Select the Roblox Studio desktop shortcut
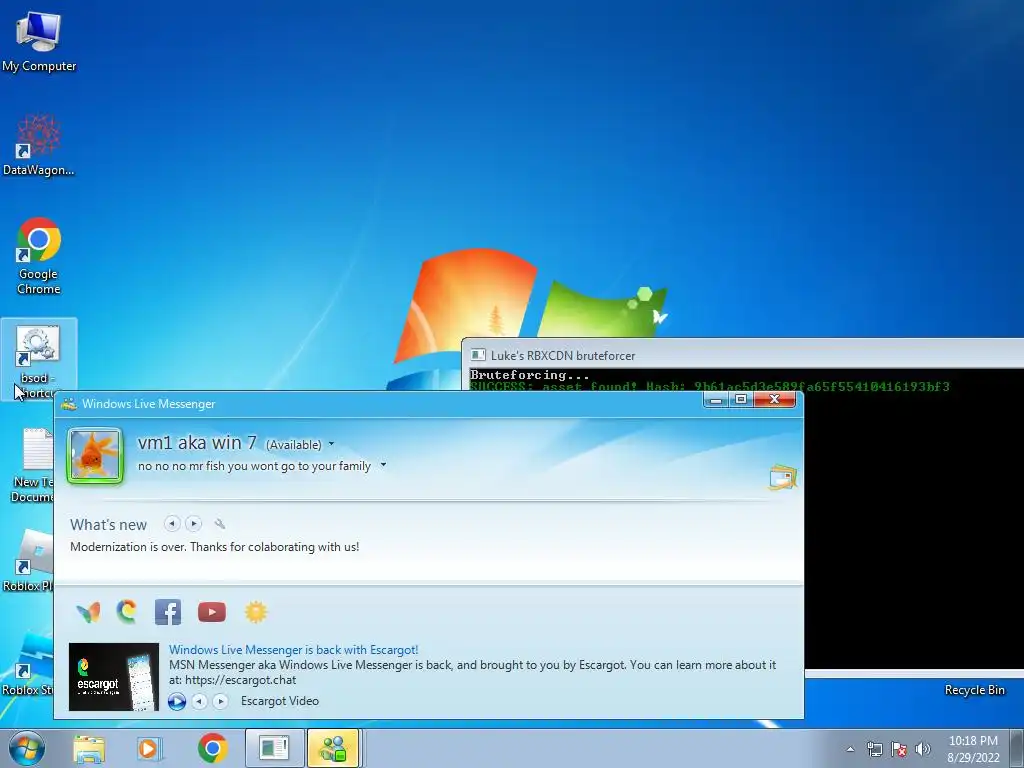The height and width of the screenshot is (768, 1024). tap(27, 665)
